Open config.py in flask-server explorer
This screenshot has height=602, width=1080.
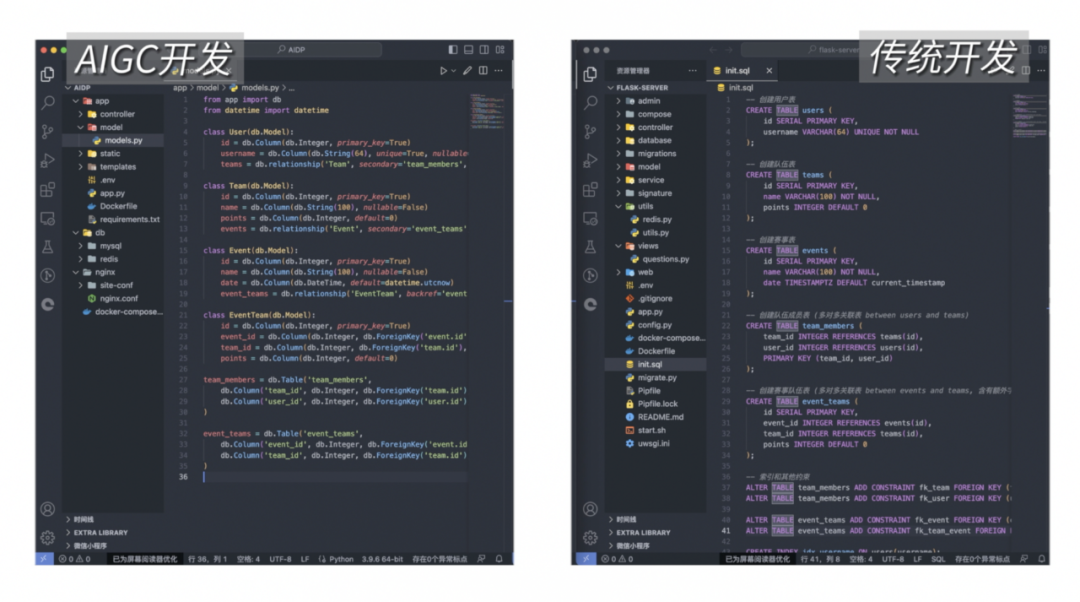(654, 325)
